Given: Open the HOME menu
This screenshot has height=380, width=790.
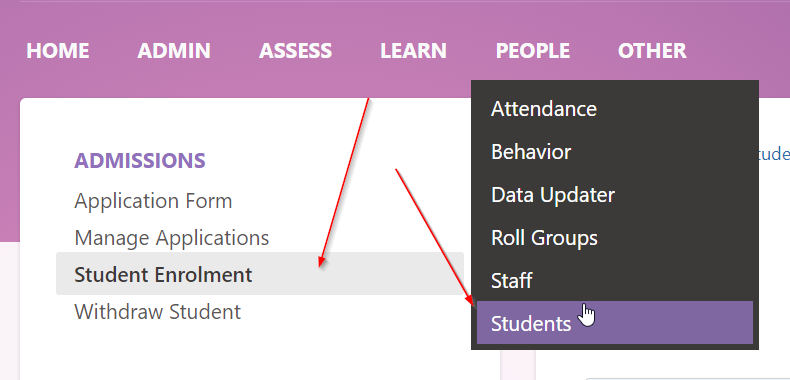Looking at the screenshot, I should click(x=57, y=51).
